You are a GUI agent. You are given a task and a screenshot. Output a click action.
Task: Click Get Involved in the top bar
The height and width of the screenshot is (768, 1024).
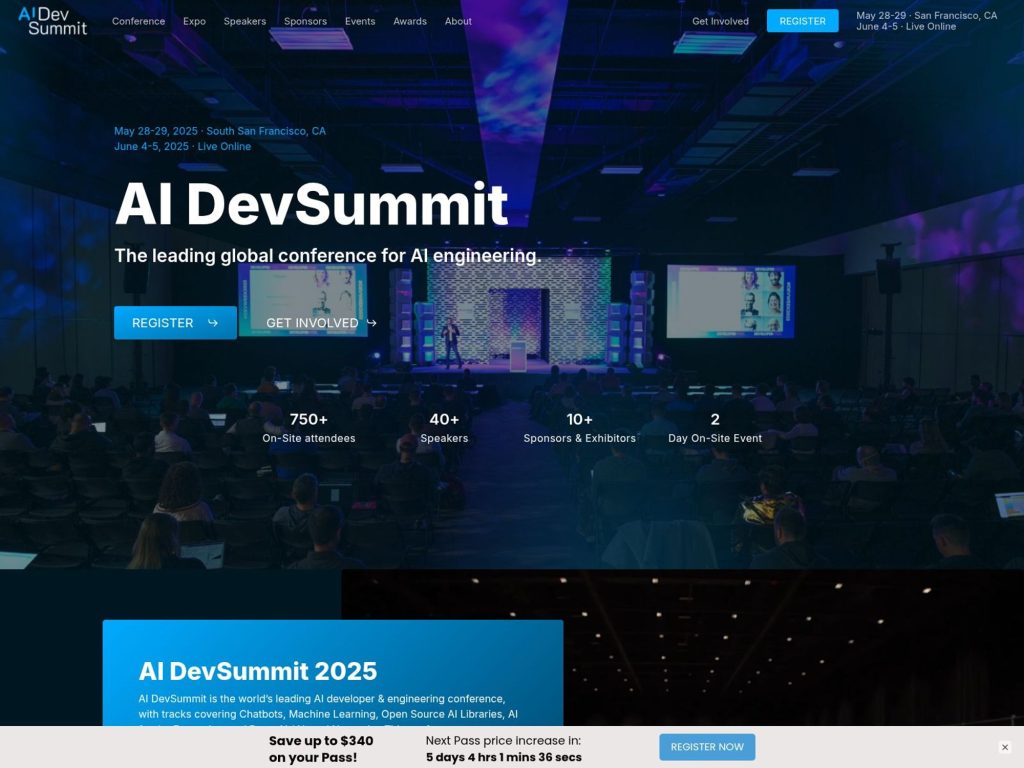[720, 21]
